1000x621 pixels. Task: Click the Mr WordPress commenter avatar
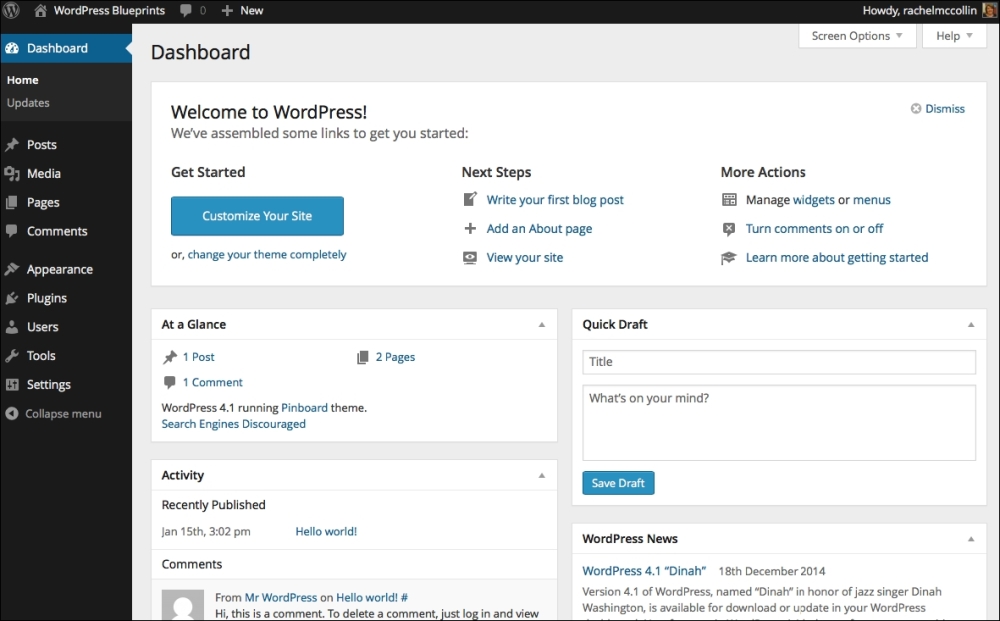182,605
